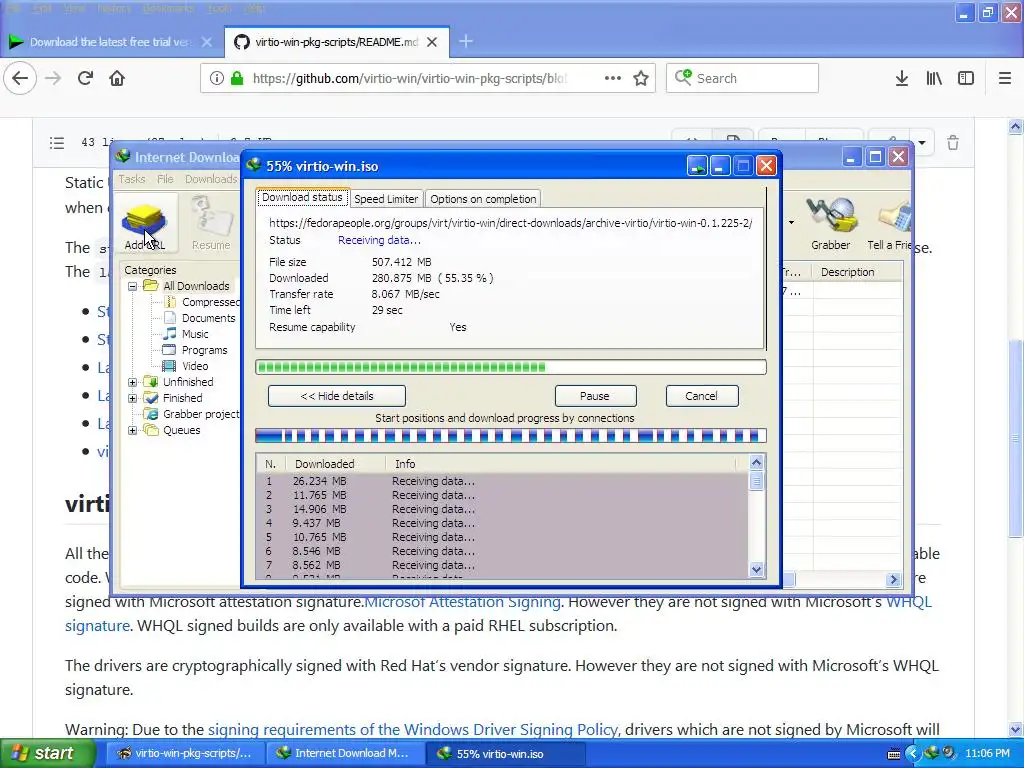Click the Hide details button
Viewport: 1024px width, 768px height.
337,396
